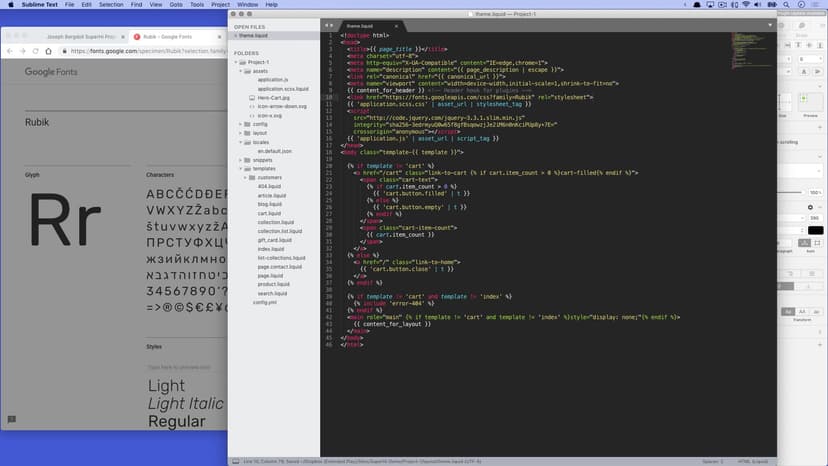Open the Goto menu

point(175,5)
